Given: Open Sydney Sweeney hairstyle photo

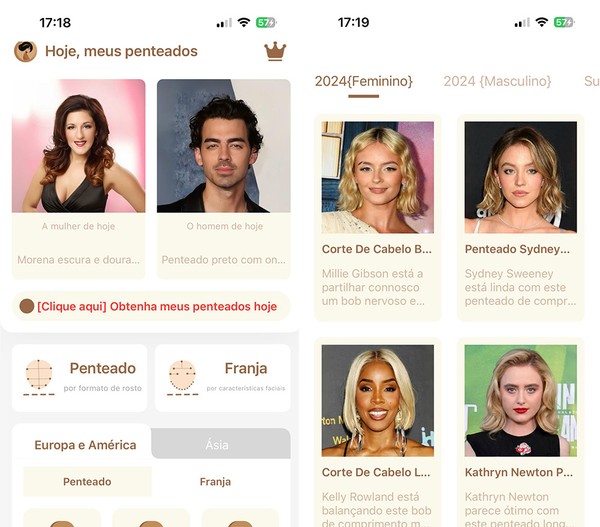Looking at the screenshot, I should pos(520,177).
